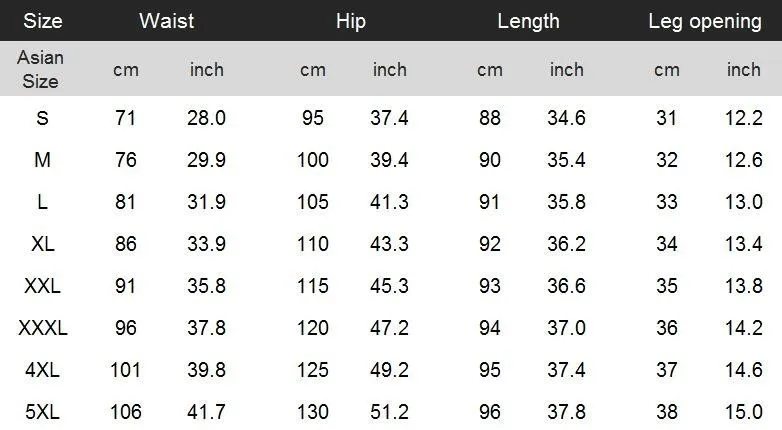Click waist inch value 28.0
782x430 pixels.
pos(206,118)
